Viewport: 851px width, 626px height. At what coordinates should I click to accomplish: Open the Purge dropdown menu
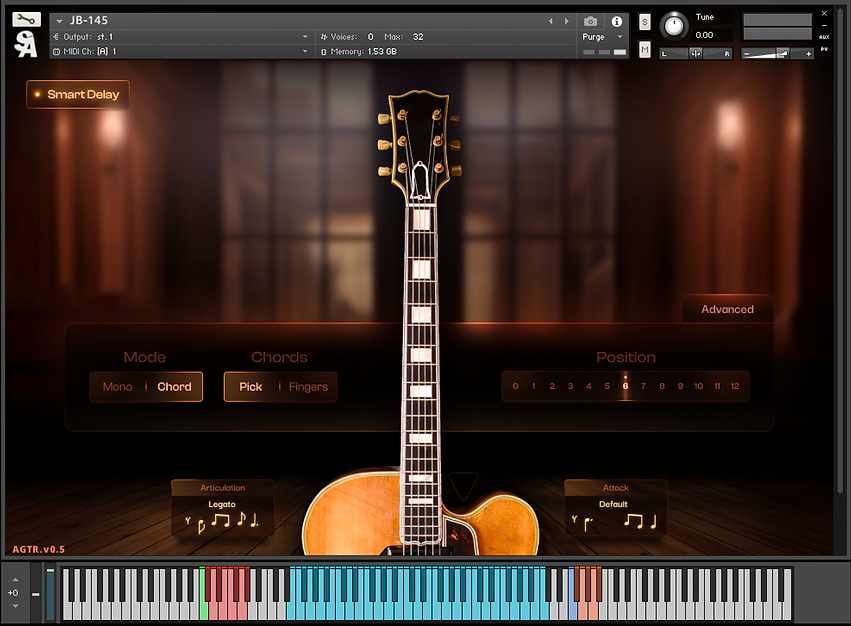coord(602,37)
